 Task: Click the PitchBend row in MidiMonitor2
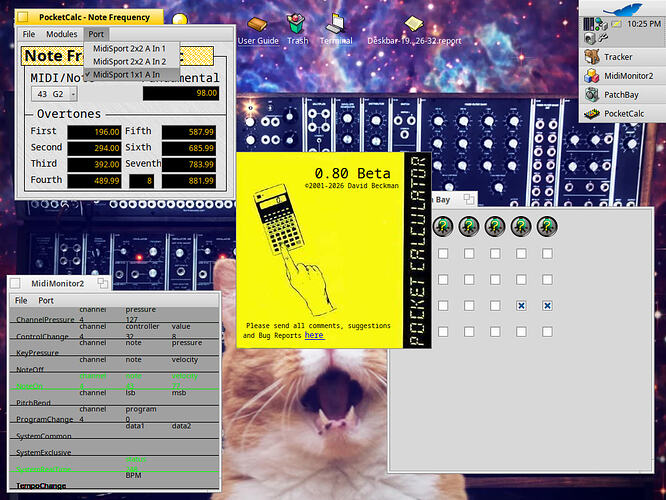point(114,398)
